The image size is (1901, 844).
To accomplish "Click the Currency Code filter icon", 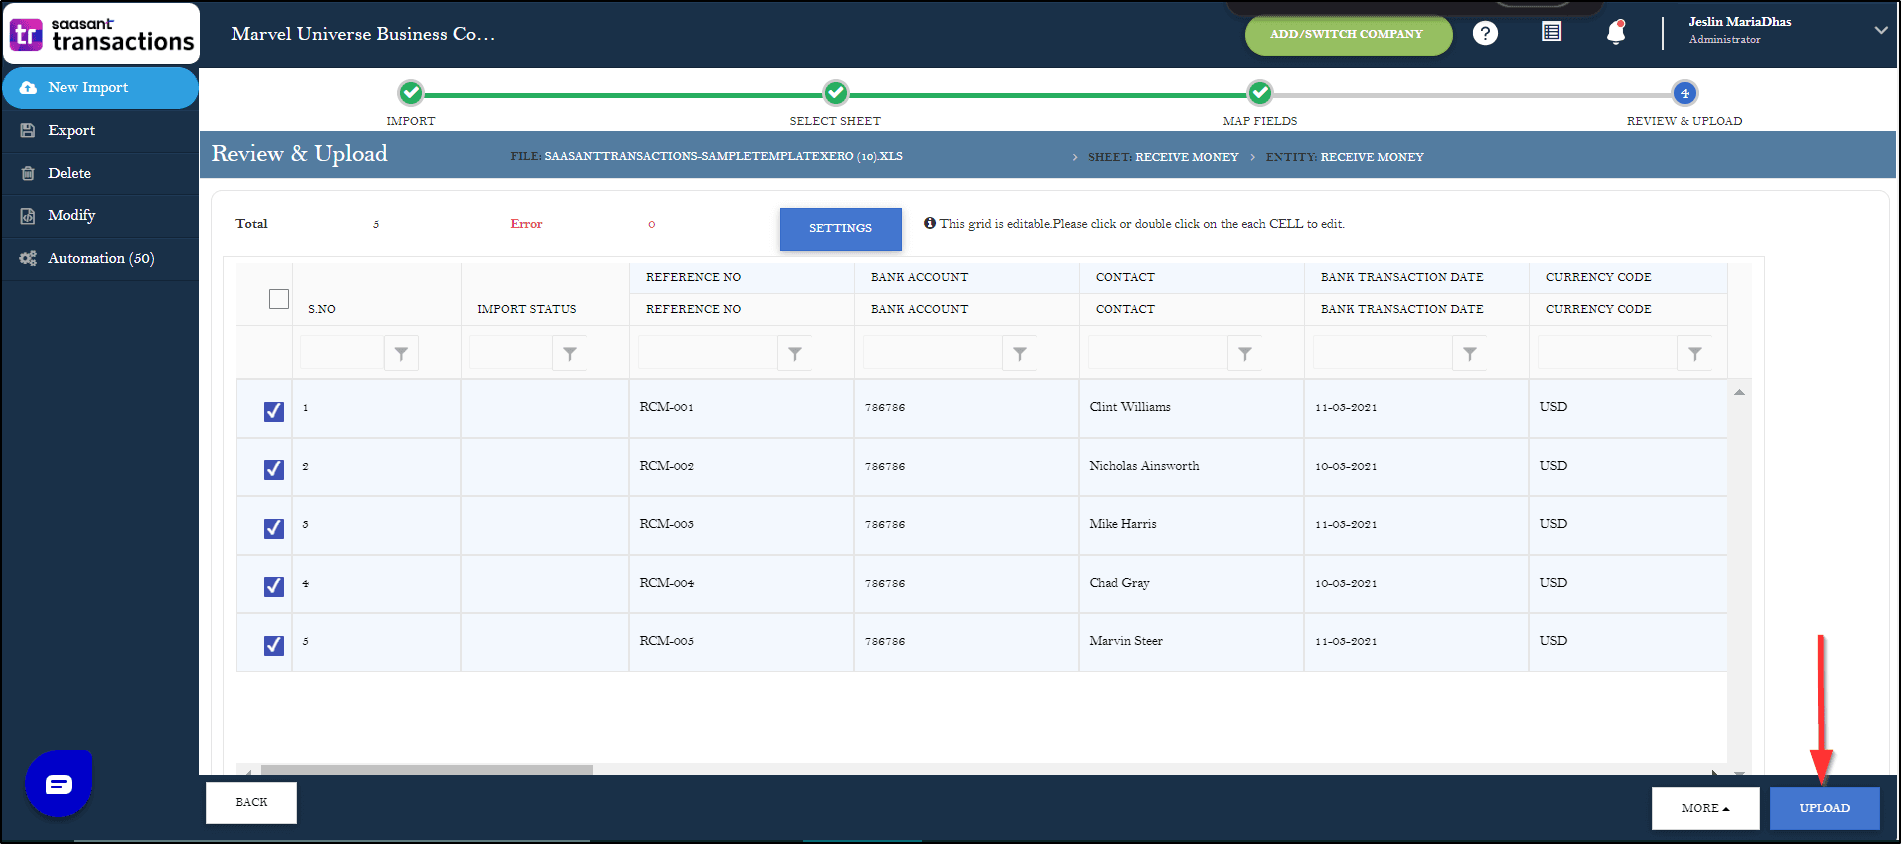I will [1695, 354].
